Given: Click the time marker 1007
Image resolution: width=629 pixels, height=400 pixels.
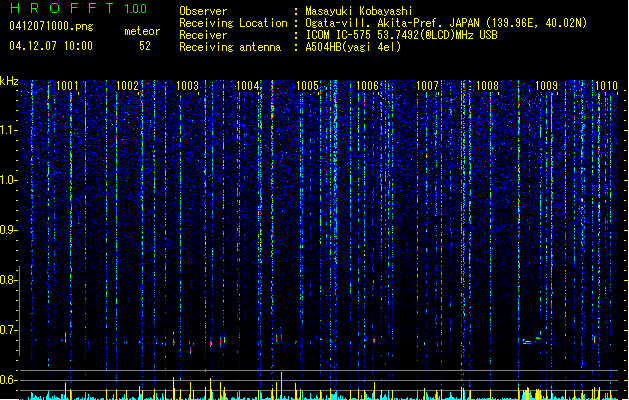Looking at the screenshot, I should (427, 86).
